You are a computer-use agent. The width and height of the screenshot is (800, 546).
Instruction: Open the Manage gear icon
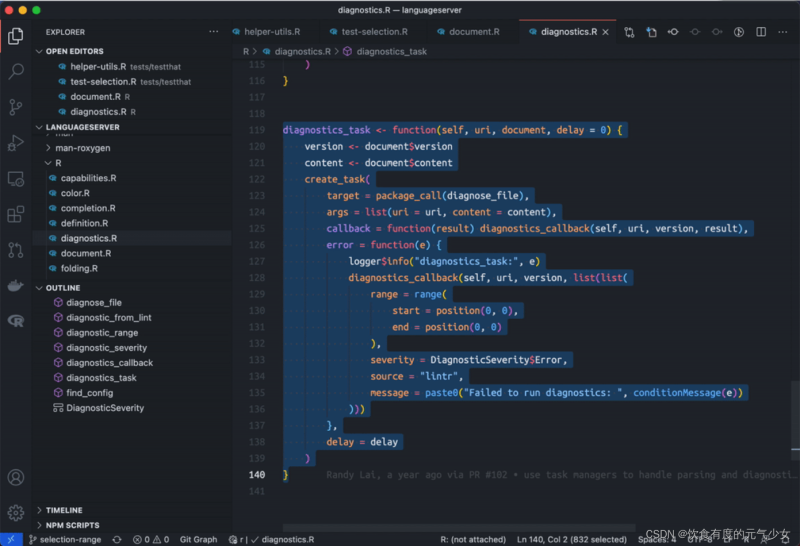16,512
